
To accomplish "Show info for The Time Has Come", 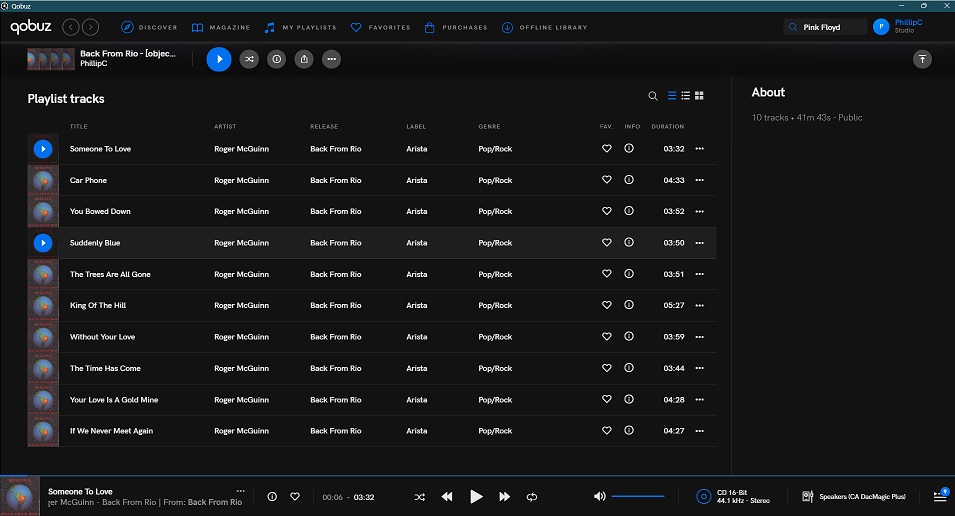I will pos(629,368).
